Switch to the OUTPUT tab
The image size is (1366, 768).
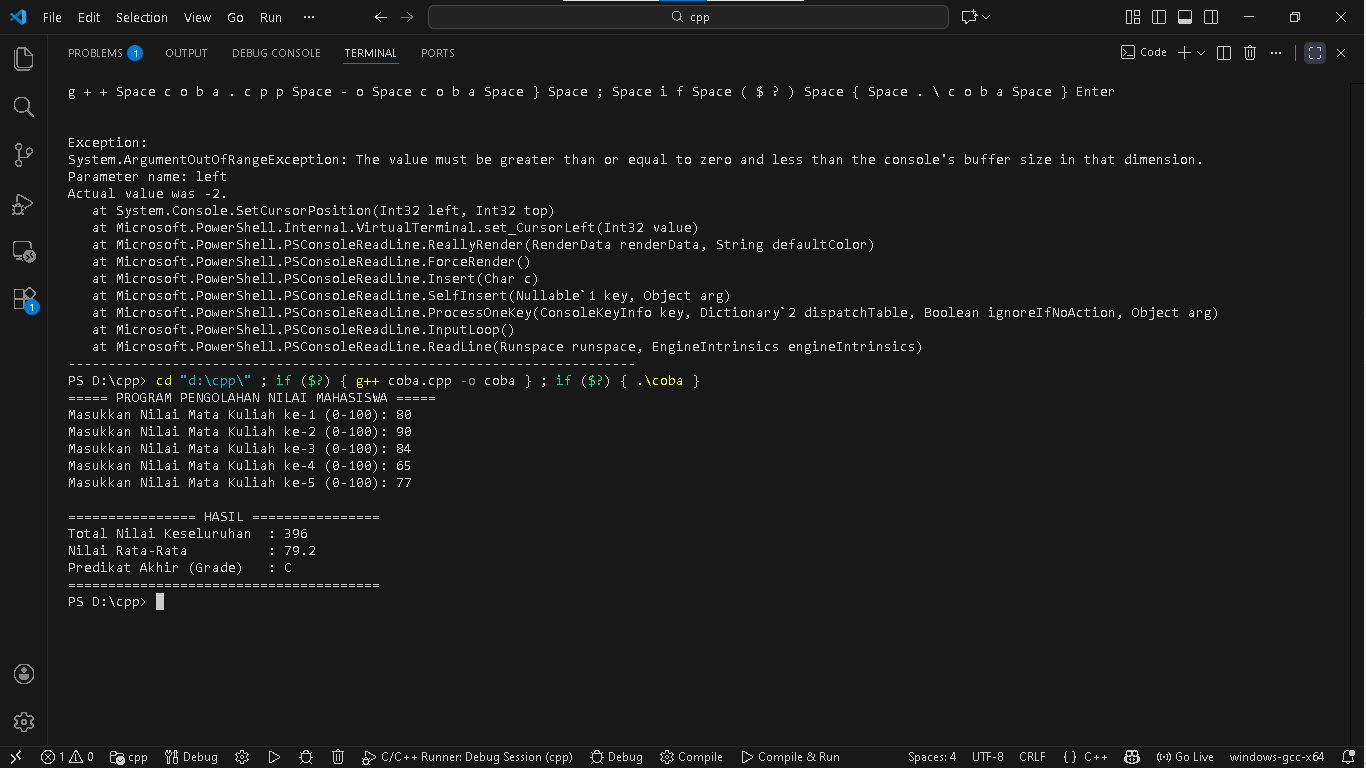186,53
